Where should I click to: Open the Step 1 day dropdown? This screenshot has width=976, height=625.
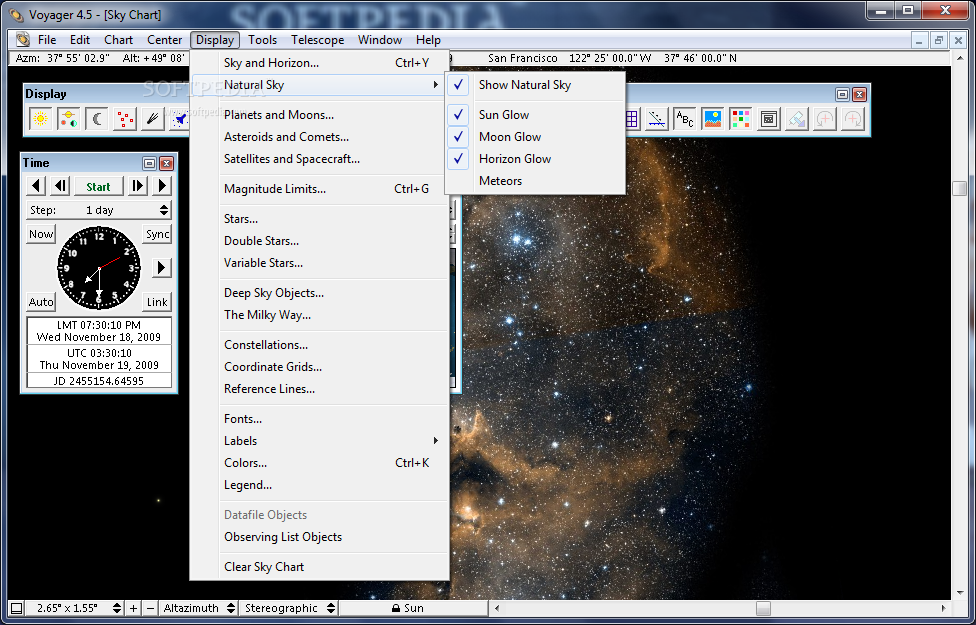(99, 210)
